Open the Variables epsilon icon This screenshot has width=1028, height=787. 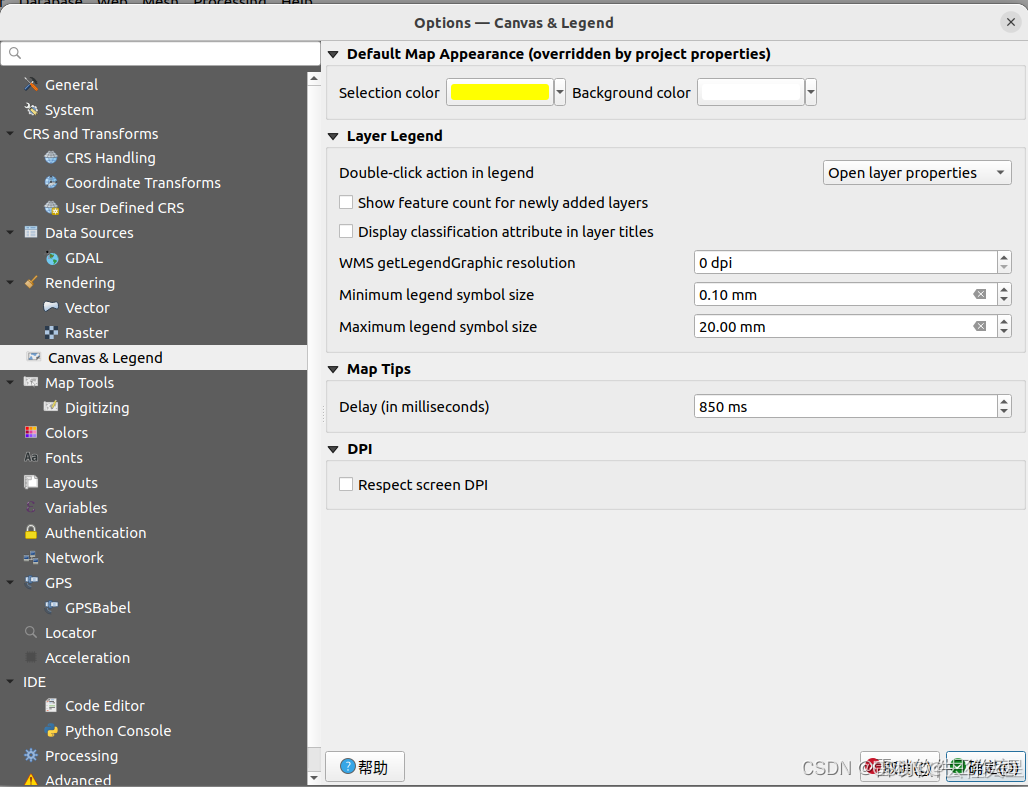click(x=31, y=508)
